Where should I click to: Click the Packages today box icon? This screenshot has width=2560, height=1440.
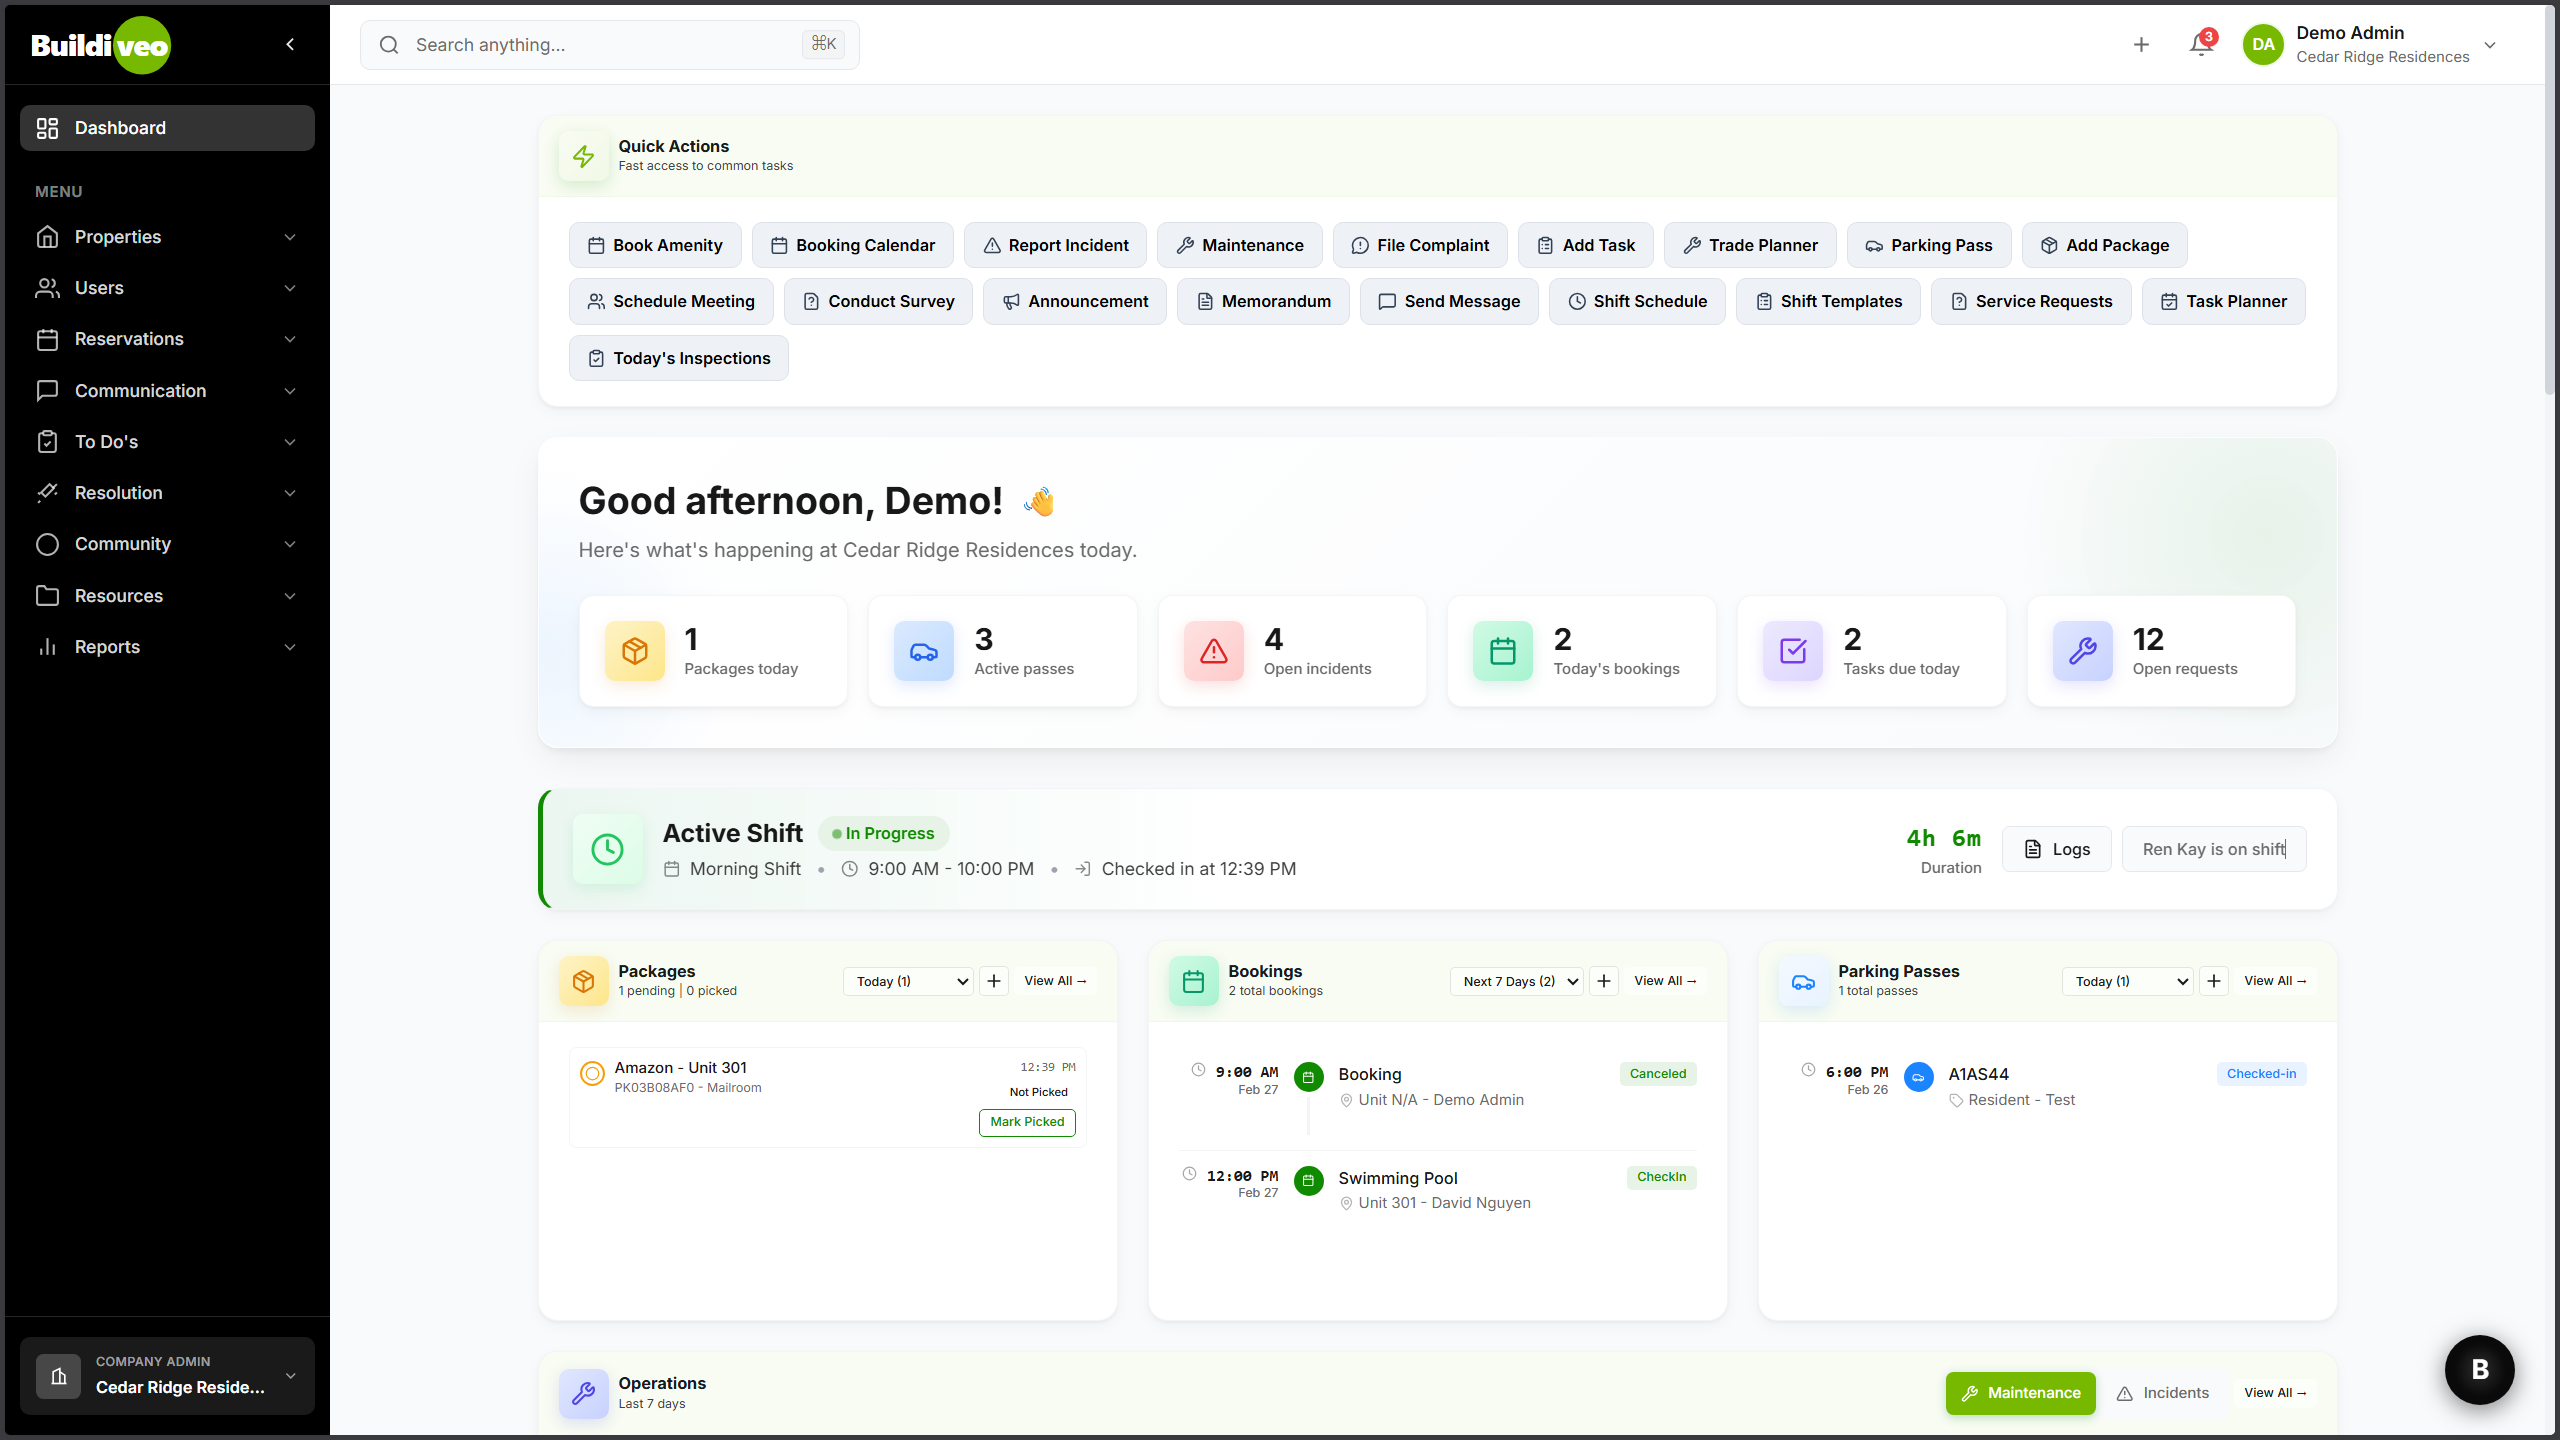pyautogui.click(x=634, y=651)
